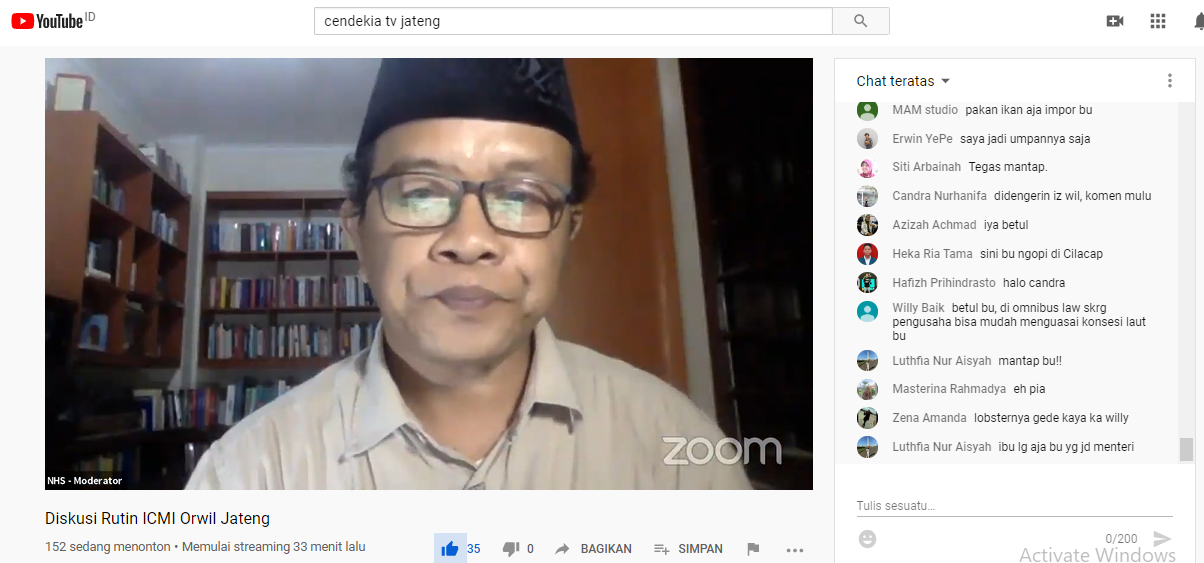Image resolution: width=1204 pixels, height=563 pixels.
Task: Toggle like on the video
Action: coord(450,549)
